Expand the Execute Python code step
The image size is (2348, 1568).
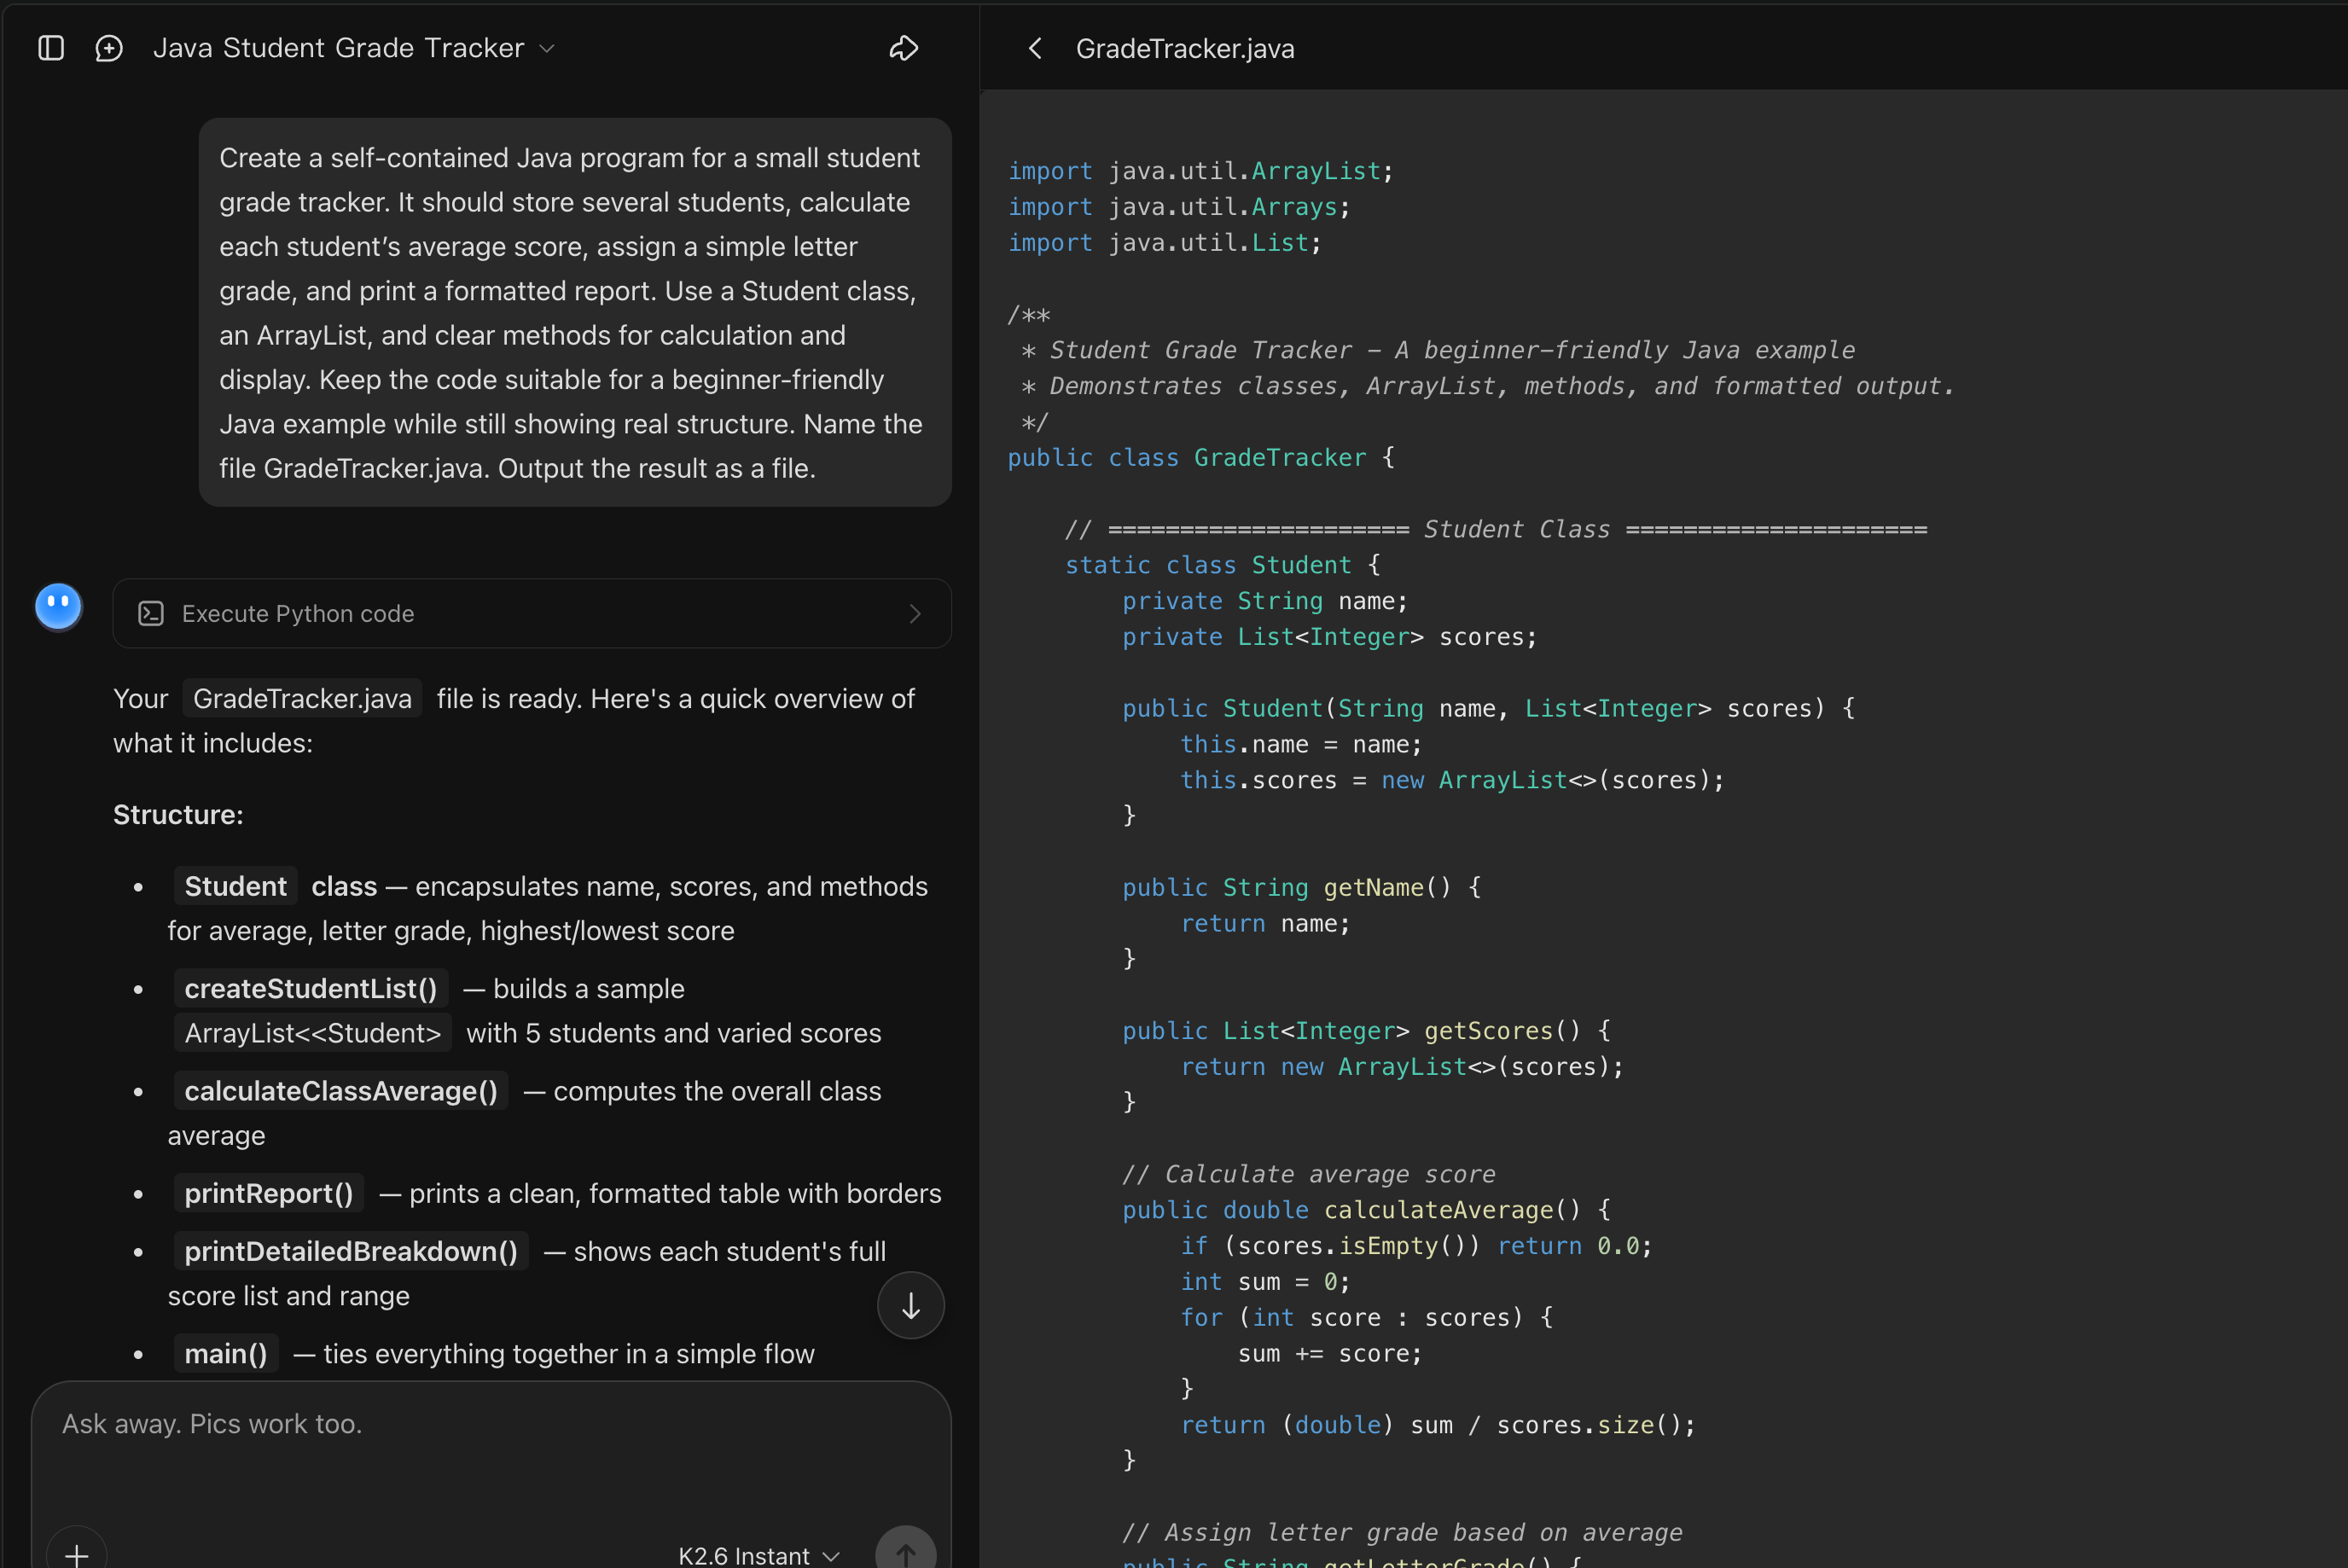tap(532, 613)
